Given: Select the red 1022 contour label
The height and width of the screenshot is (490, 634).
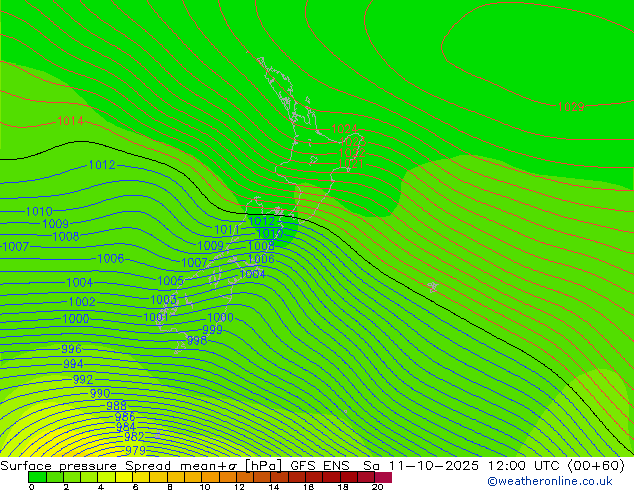Looking at the screenshot, I should pyautogui.click(x=352, y=153).
